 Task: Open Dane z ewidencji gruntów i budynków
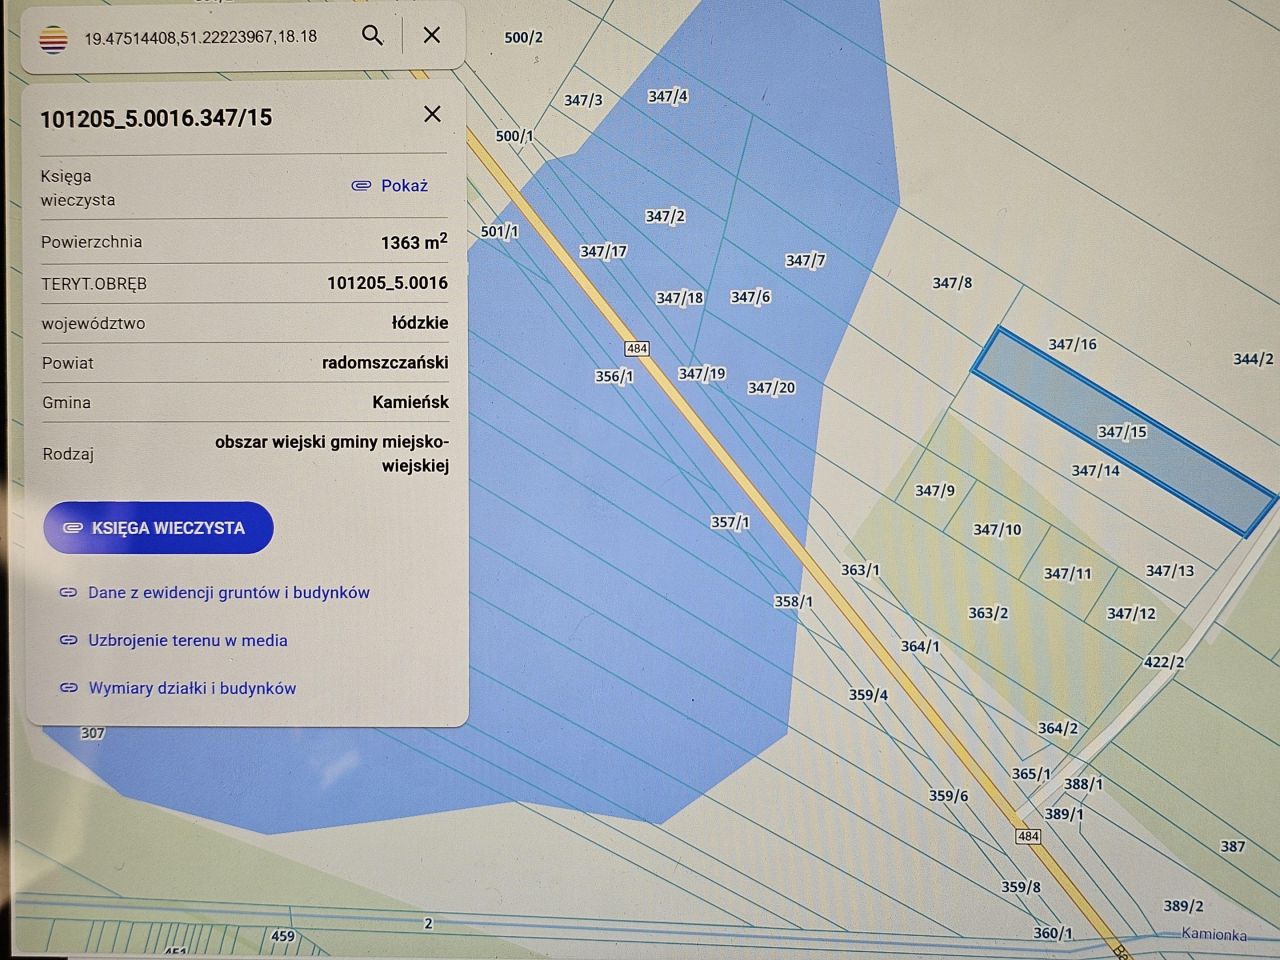(x=229, y=592)
